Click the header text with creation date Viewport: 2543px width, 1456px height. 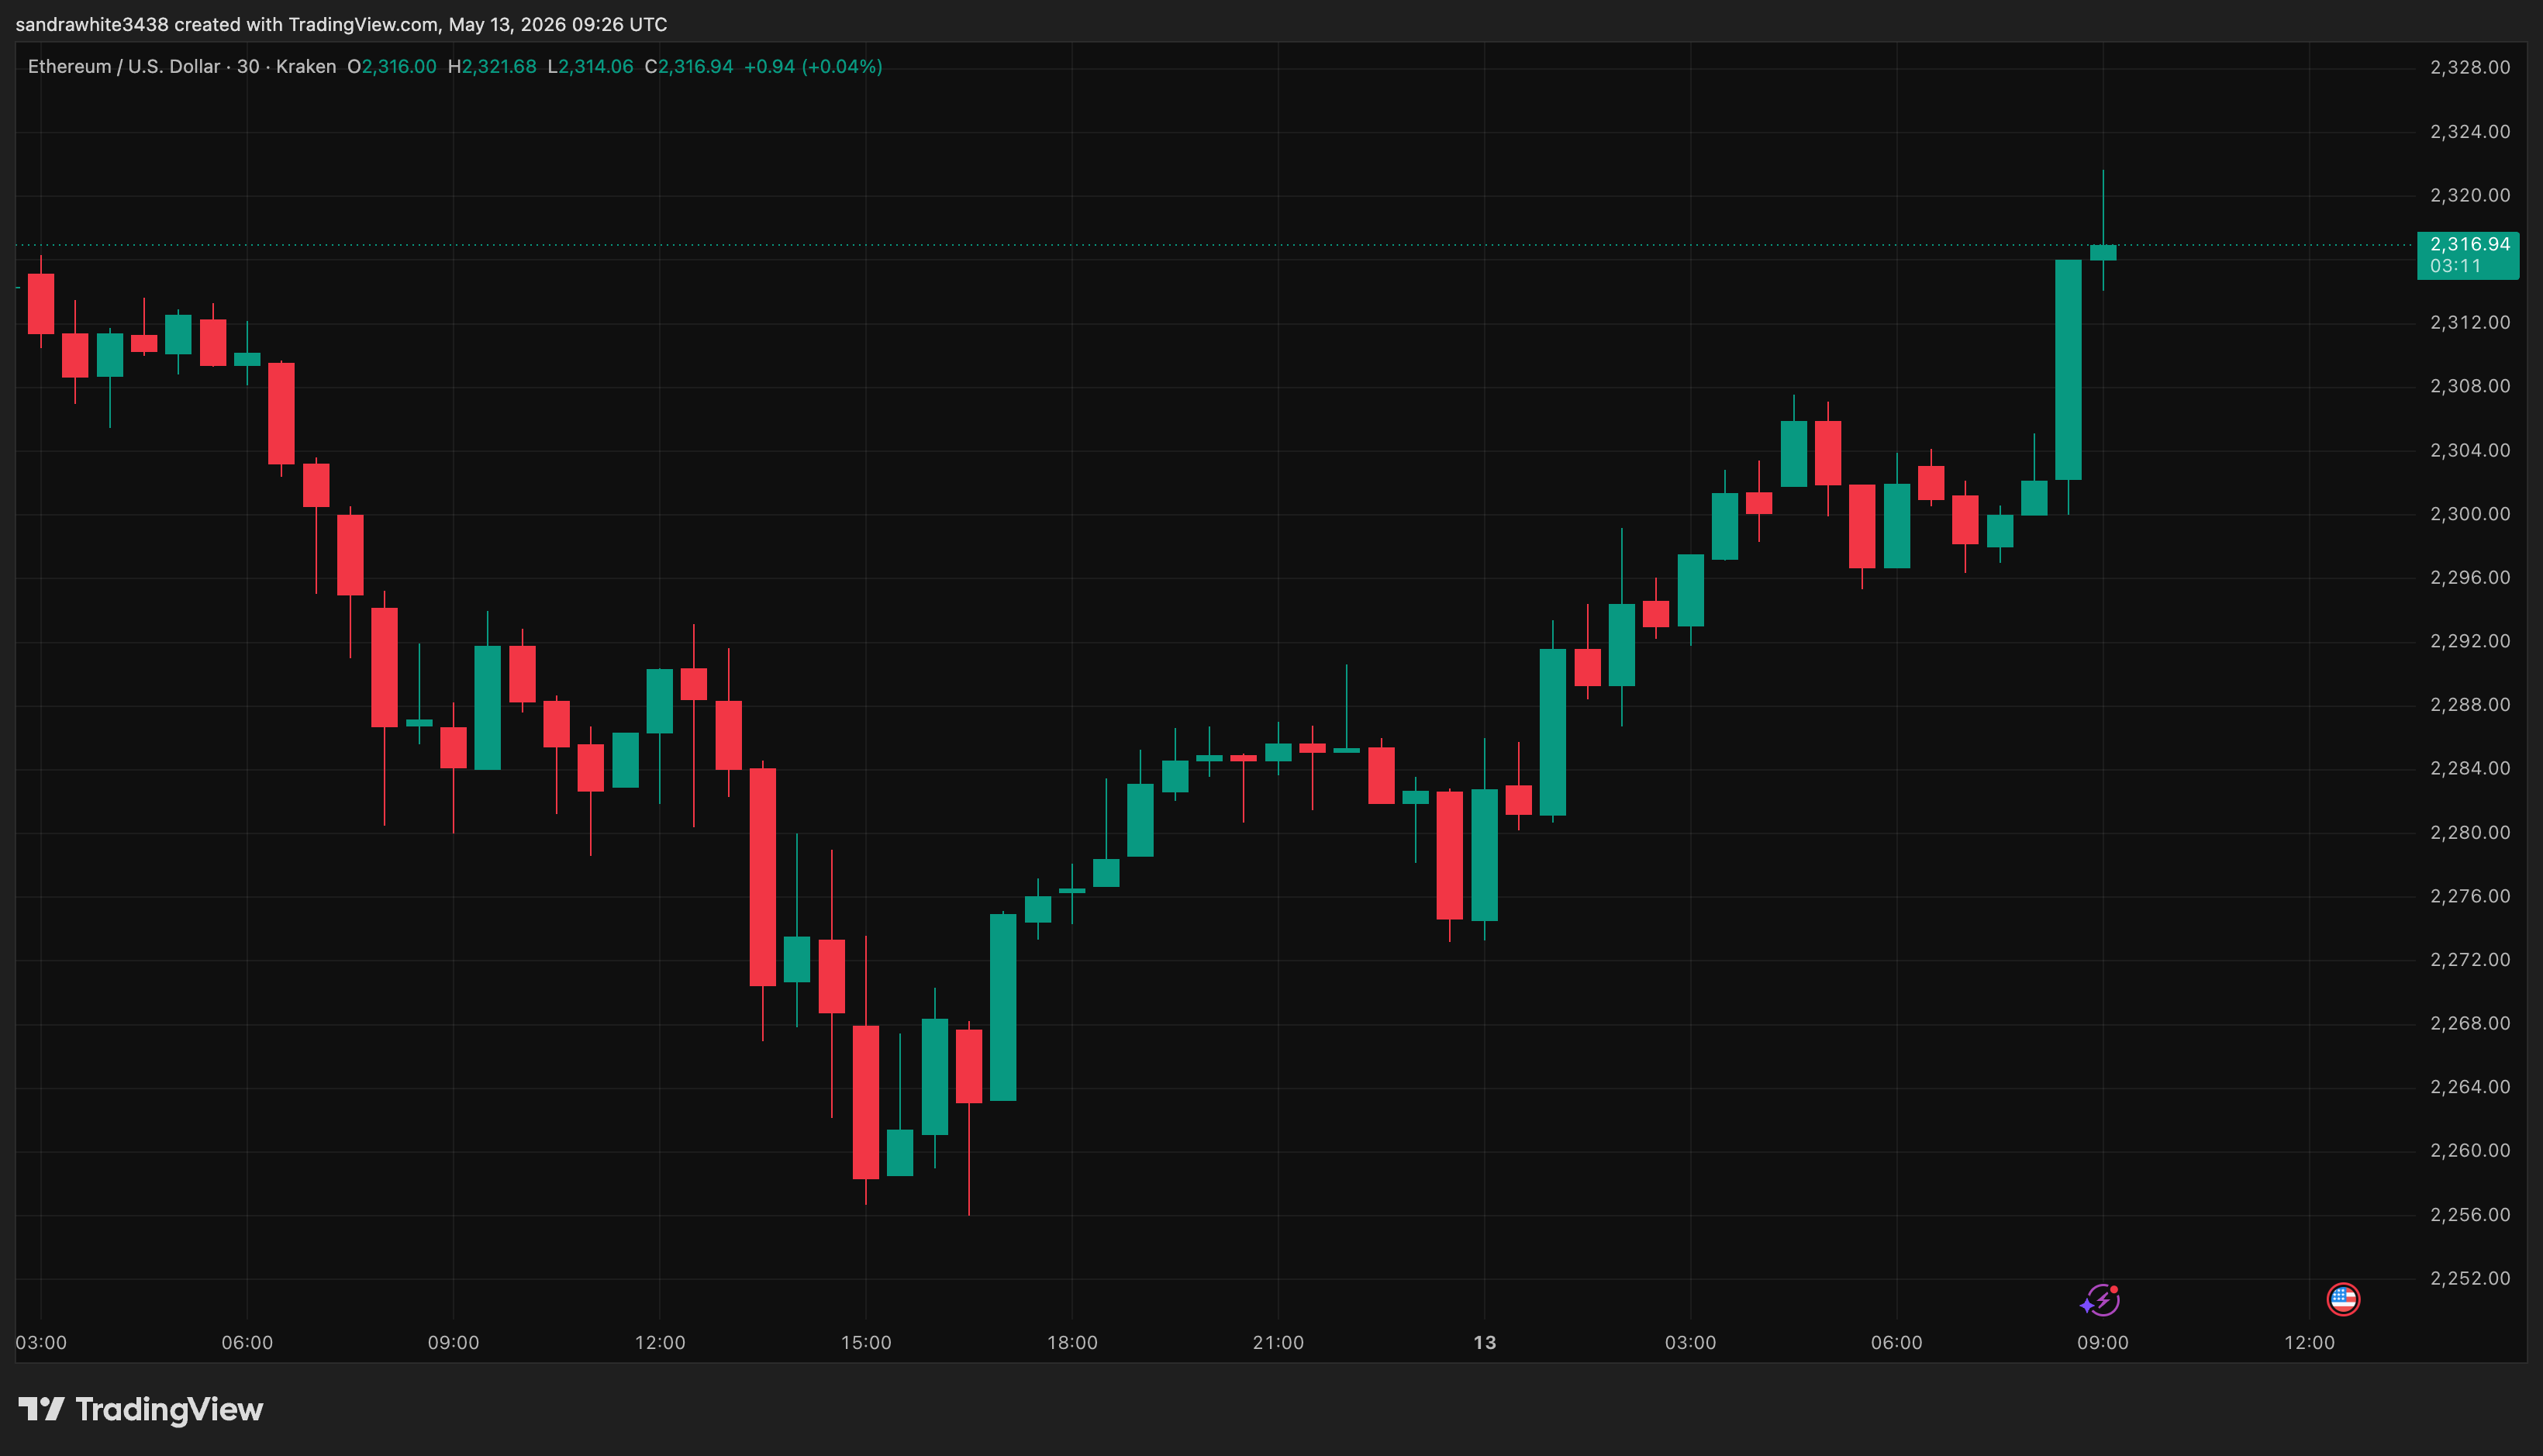pyautogui.click(x=341, y=24)
